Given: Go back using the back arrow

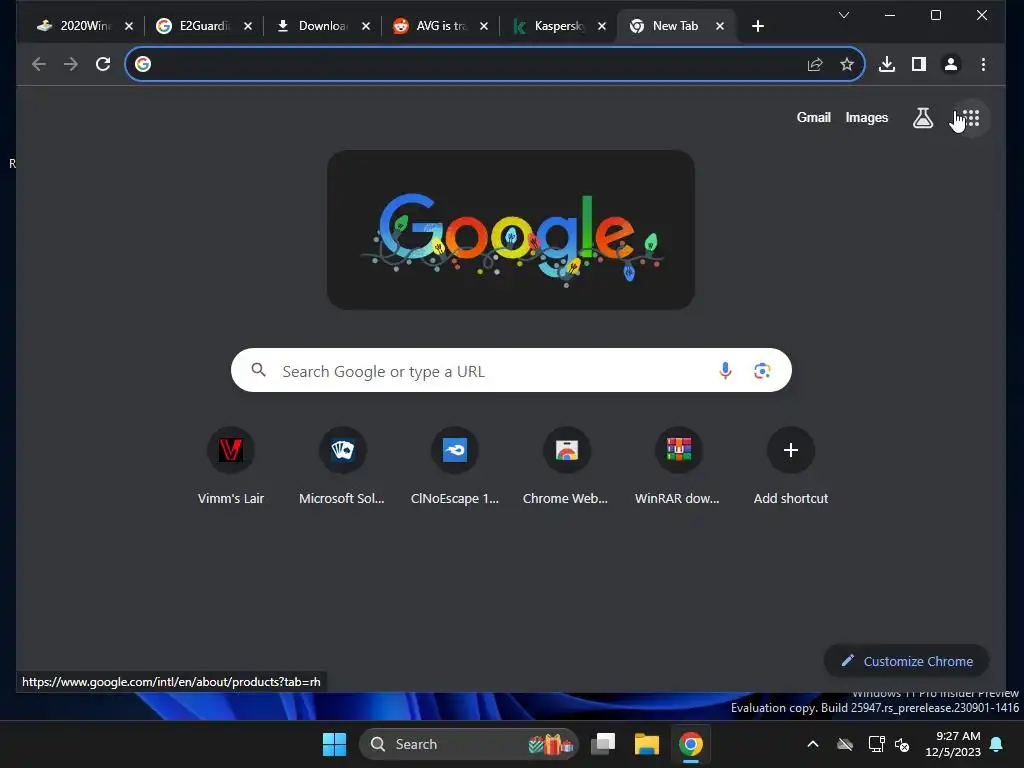Looking at the screenshot, I should [x=39, y=64].
